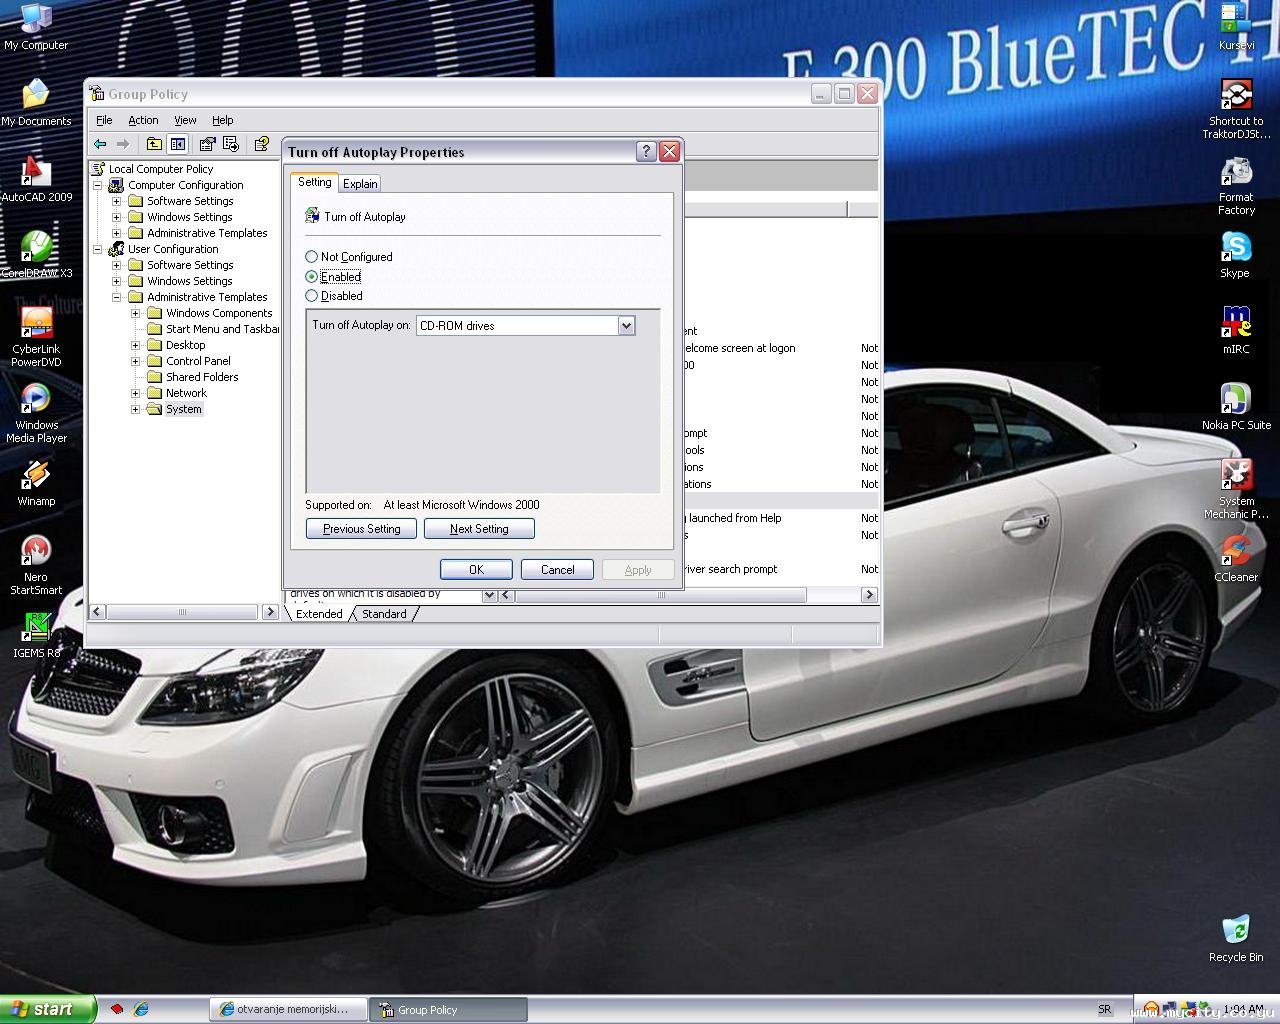The width and height of the screenshot is (1280, 1024).
Task: Open the Action menu
Action: 143,120
